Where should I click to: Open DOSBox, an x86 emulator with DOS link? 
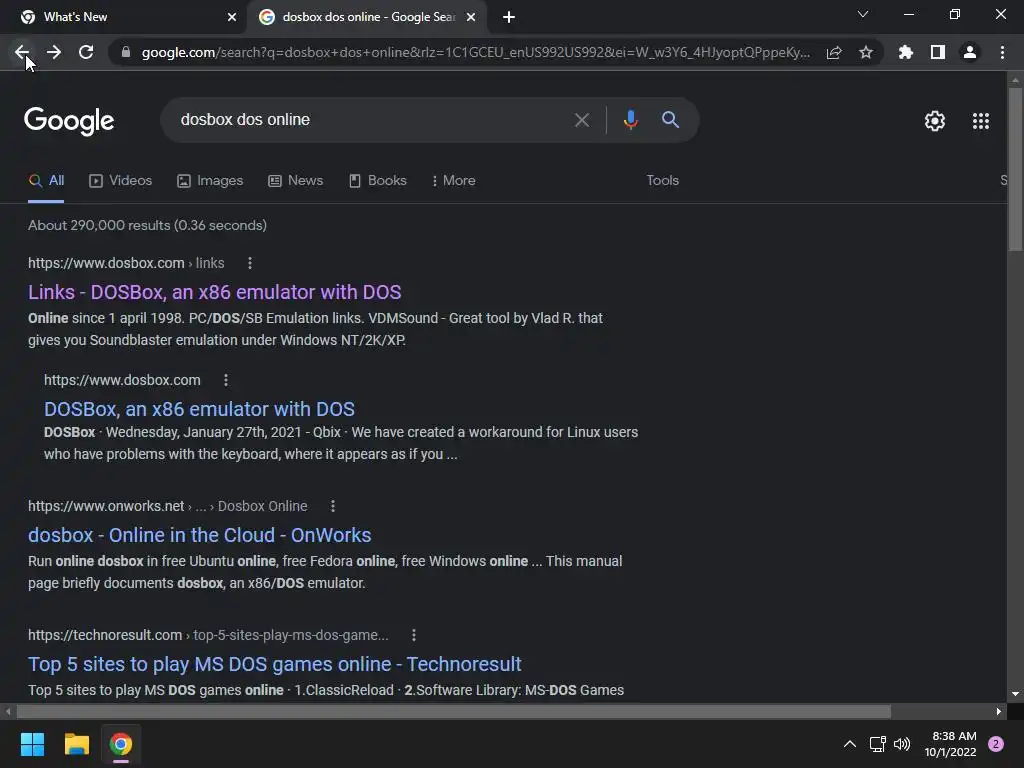point(199,409)
